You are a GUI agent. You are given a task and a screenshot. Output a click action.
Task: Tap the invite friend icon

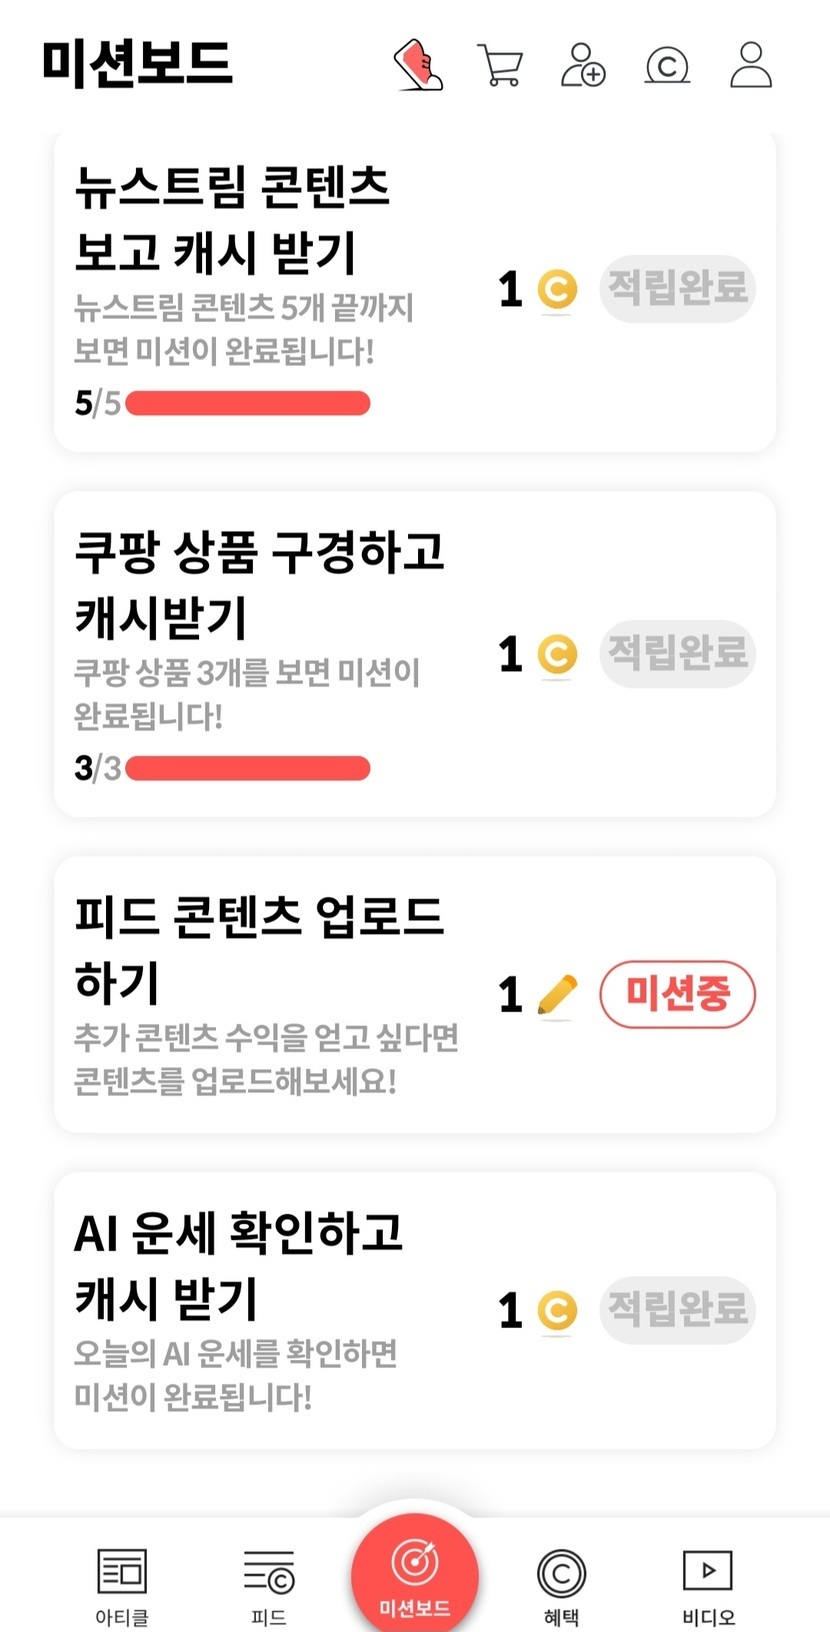[583, 65]
